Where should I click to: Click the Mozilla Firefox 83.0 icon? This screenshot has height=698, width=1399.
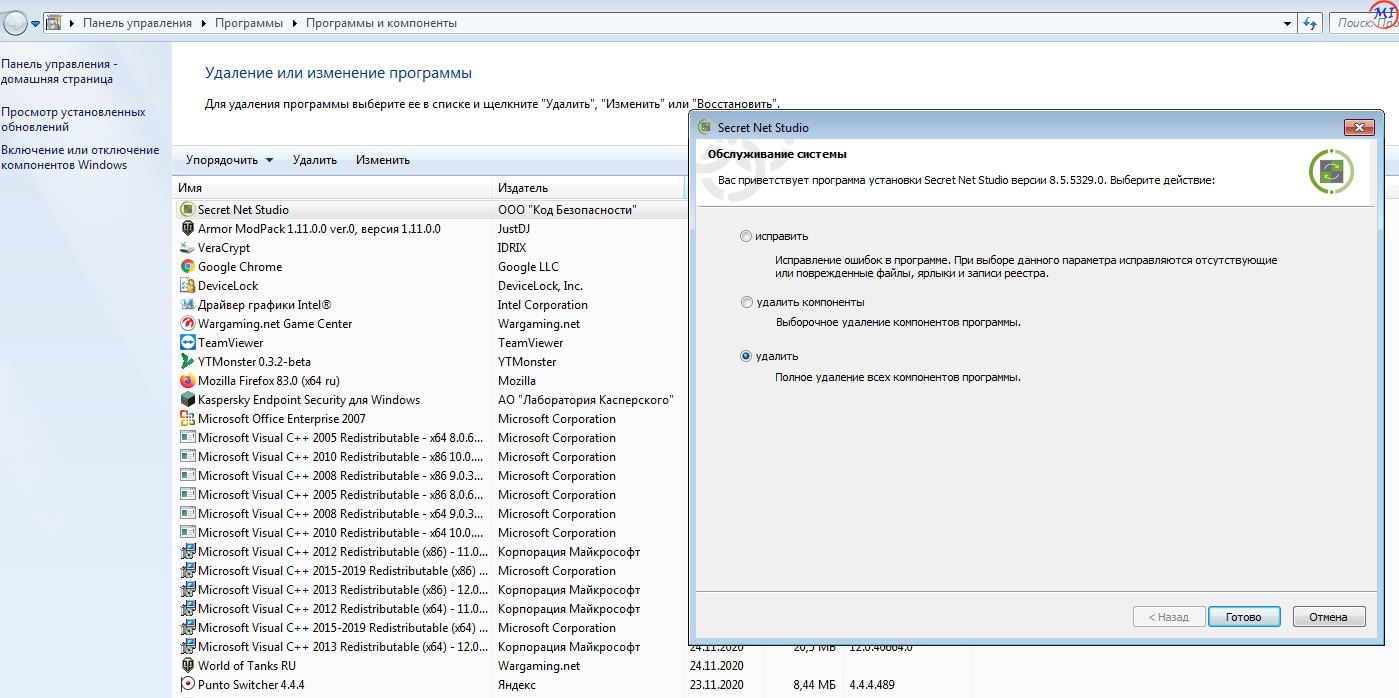tap(187, 381)
